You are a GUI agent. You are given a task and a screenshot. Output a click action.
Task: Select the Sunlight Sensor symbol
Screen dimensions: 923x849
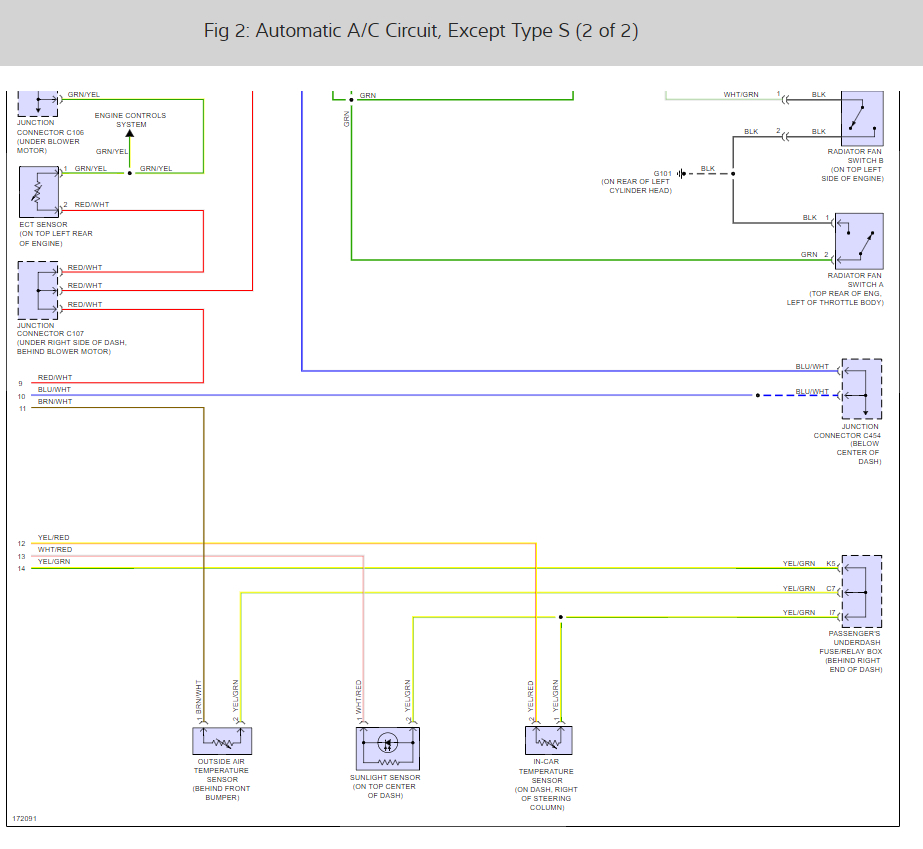(x=387, y=748)
